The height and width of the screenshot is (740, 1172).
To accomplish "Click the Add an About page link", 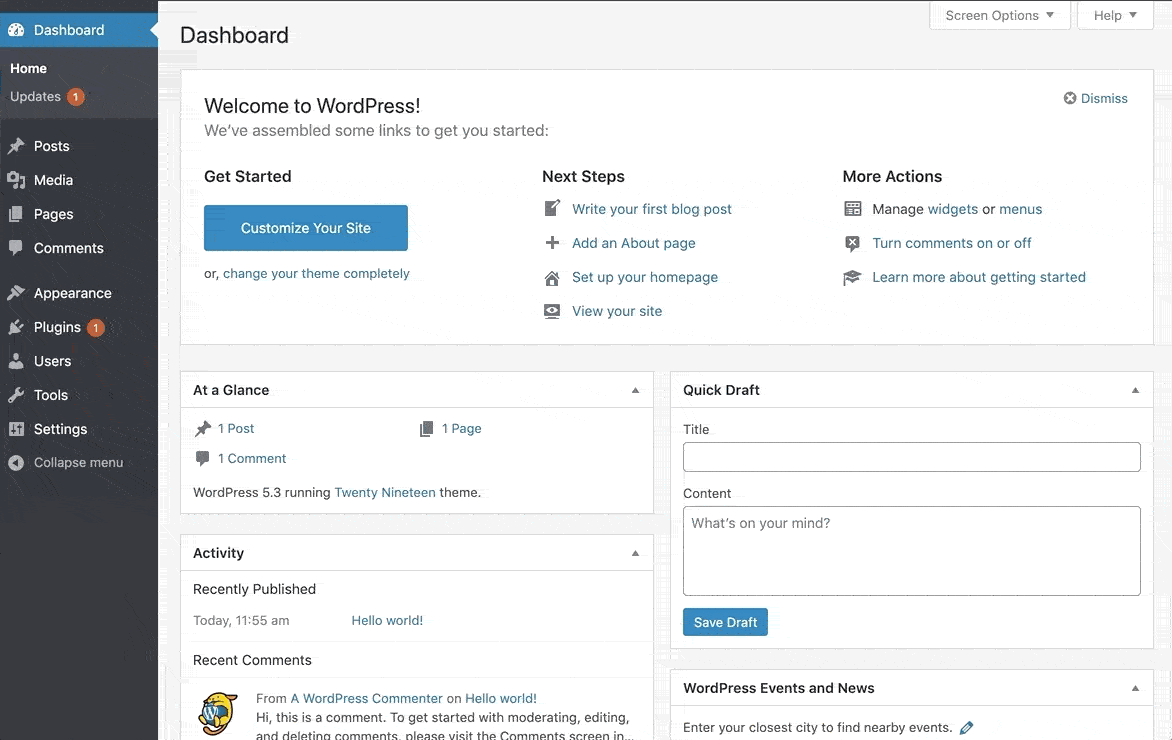I will (634, 243).
